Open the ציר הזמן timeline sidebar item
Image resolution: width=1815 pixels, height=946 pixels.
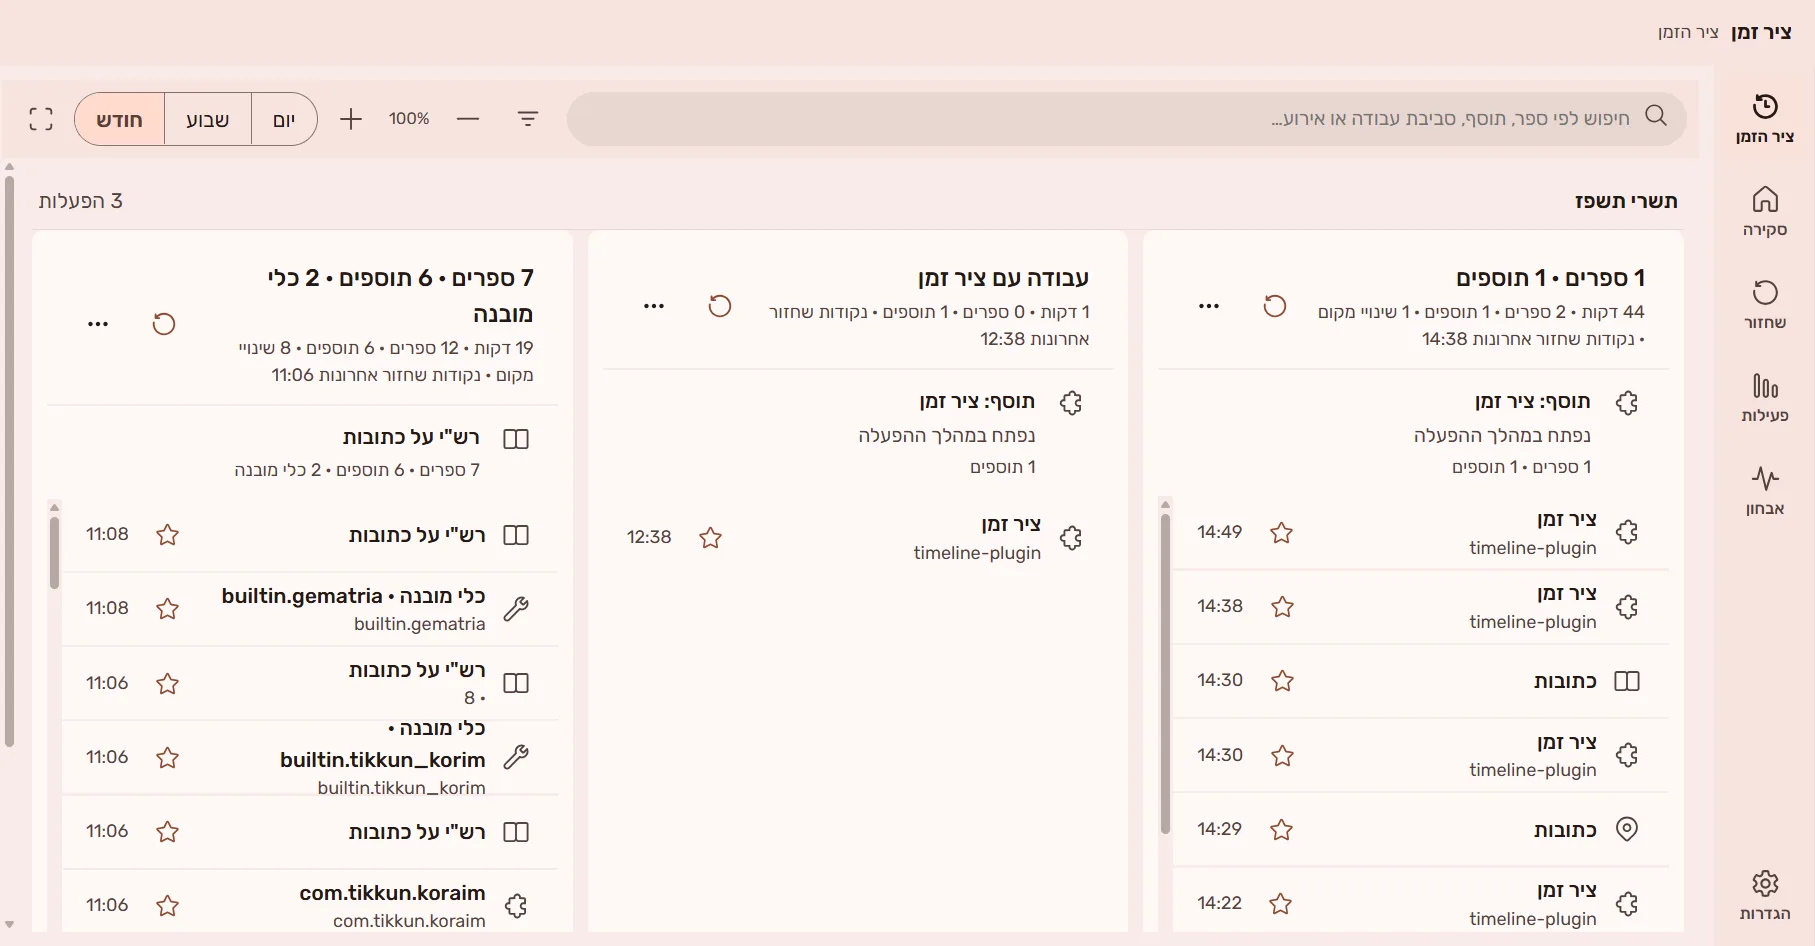[1765, 119]
